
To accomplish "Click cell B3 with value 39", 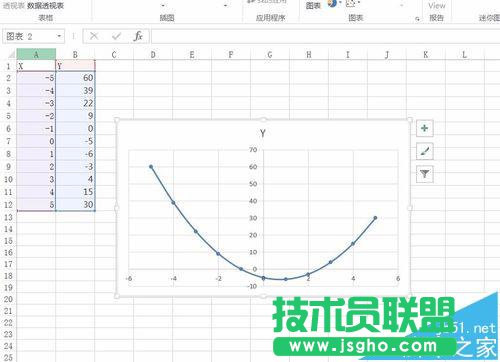I will point(75,91).
